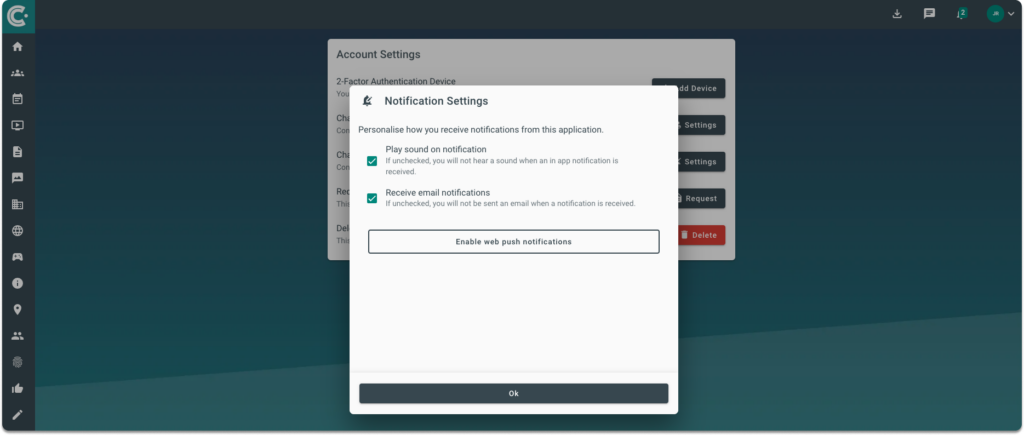Uncheck Play sound on notification
1024x435 pixels.
pyautogui.click(x=372, y=161)
